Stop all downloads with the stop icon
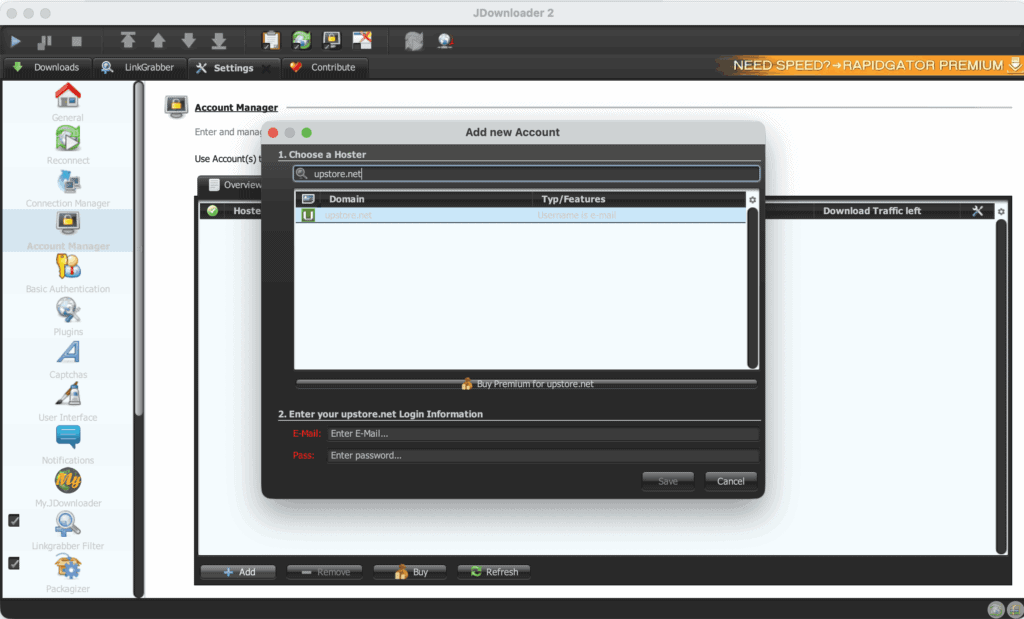The image size is (1024, 619). coord(76,42)
